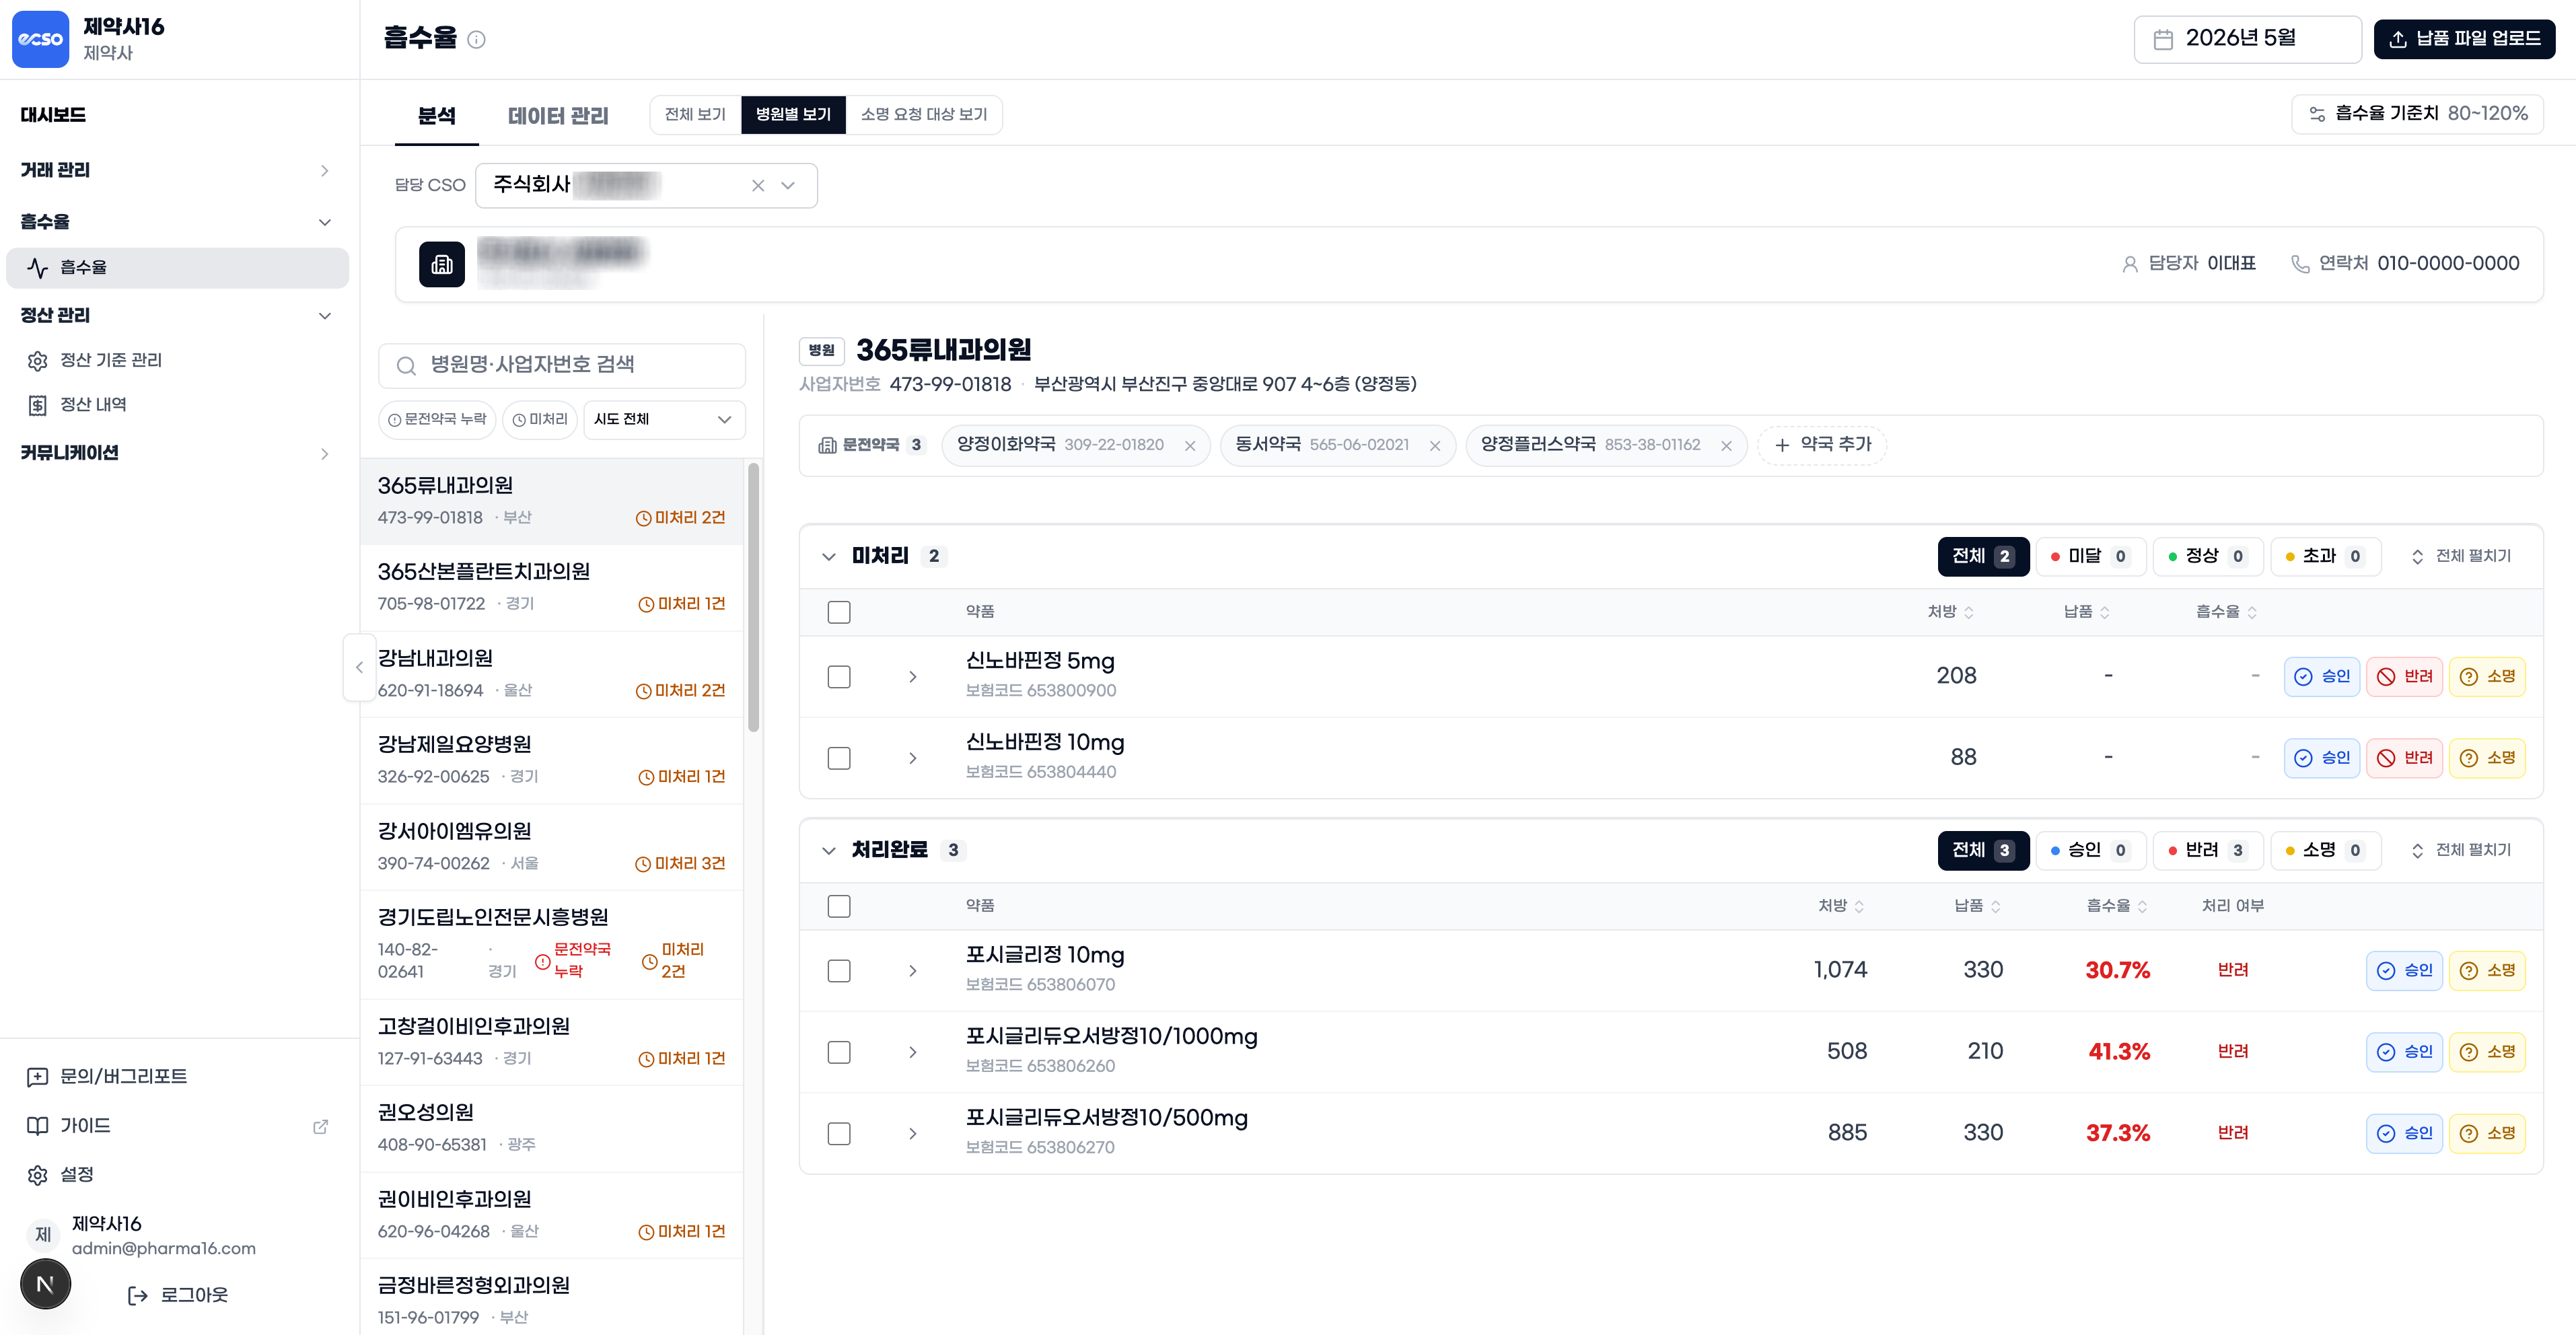Select 365산본플란트치과의원 in hospital list

click(x=552, y=588)
